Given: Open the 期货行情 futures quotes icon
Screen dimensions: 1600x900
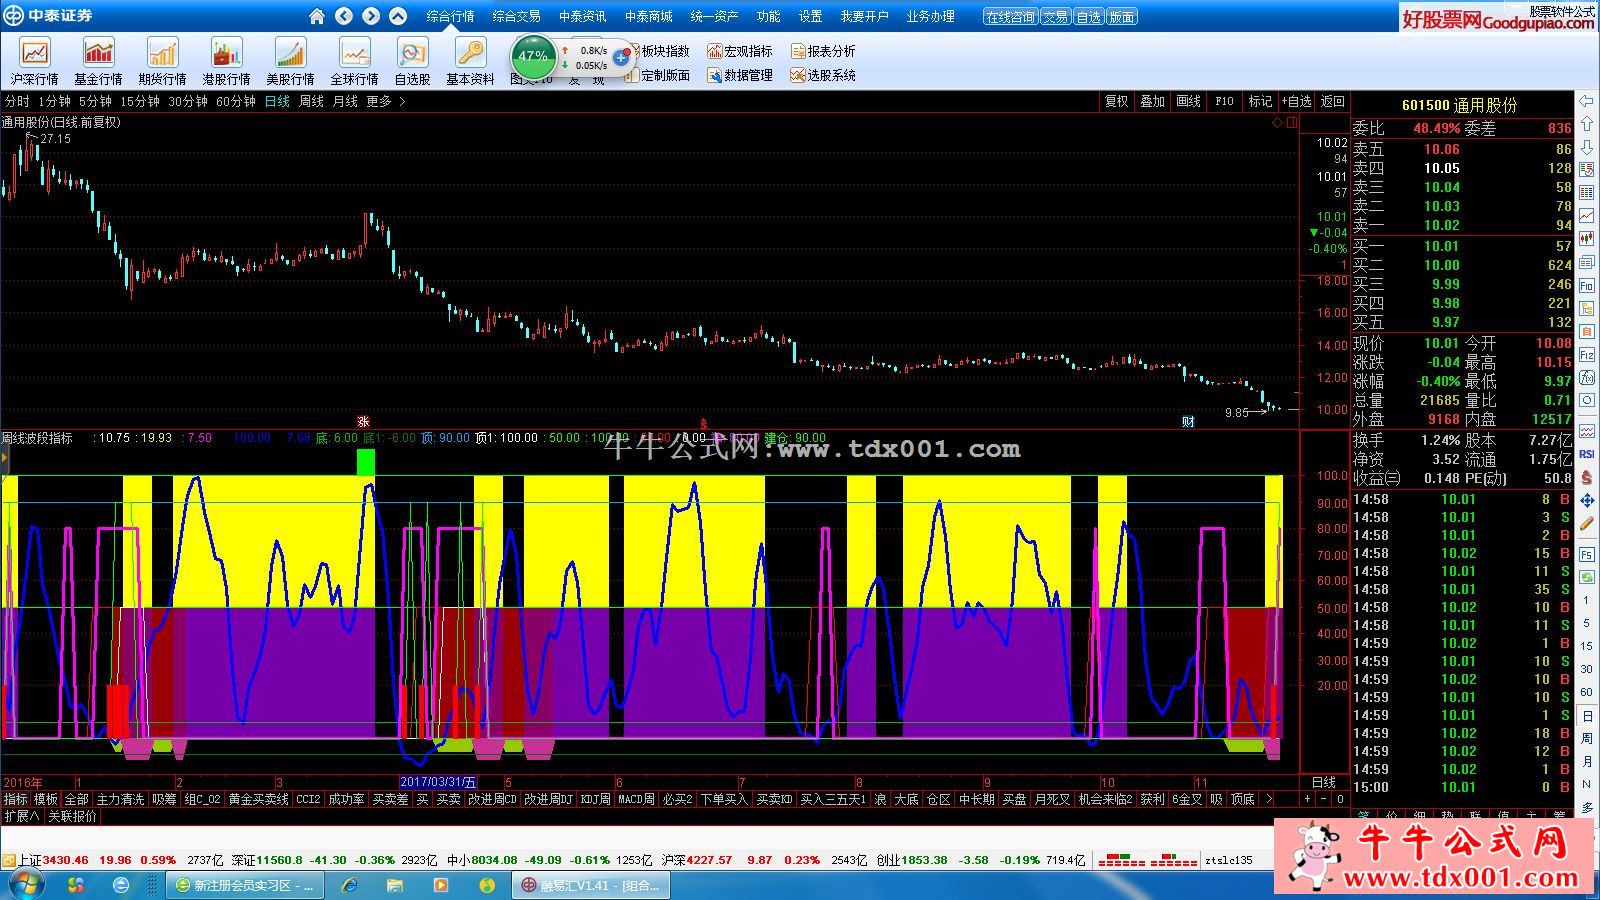Looking at the screenshot, I should [162, 62].
